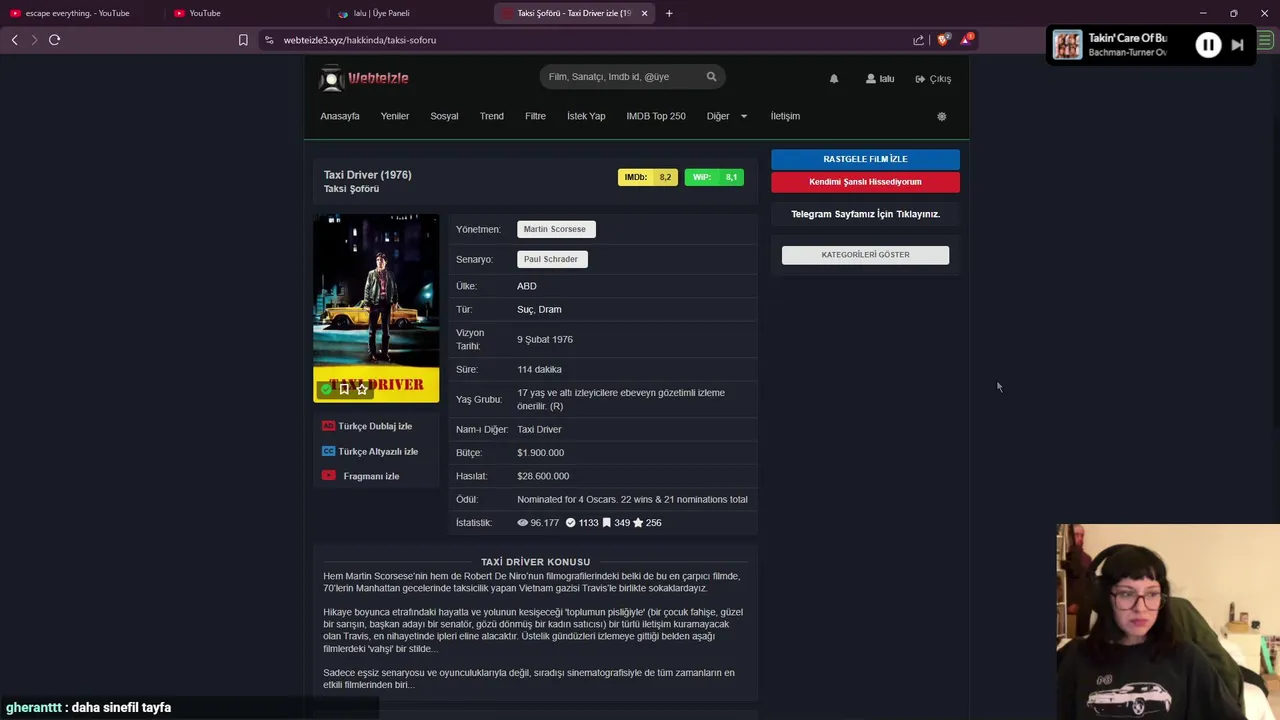Click Türkçe Altyazılı izle
This screenshot has width=1280, height=720.
pos(378,451)
